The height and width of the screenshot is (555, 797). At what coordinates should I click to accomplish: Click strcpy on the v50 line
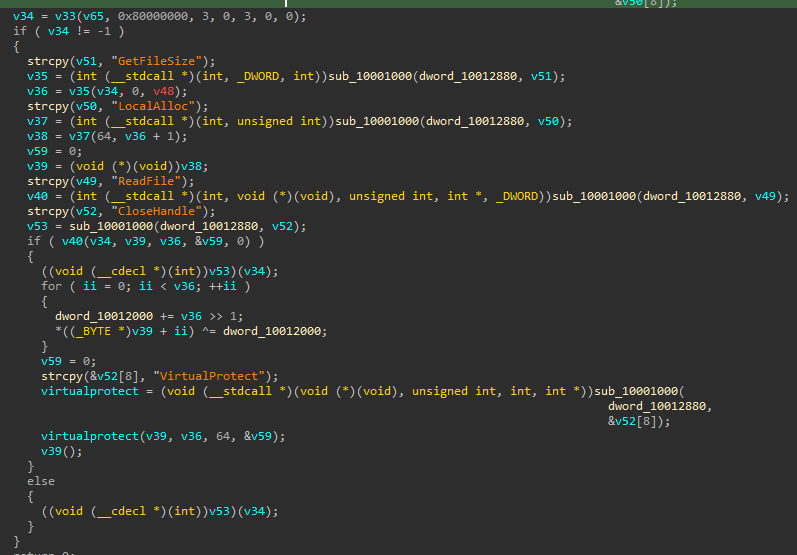coord(48,106)
